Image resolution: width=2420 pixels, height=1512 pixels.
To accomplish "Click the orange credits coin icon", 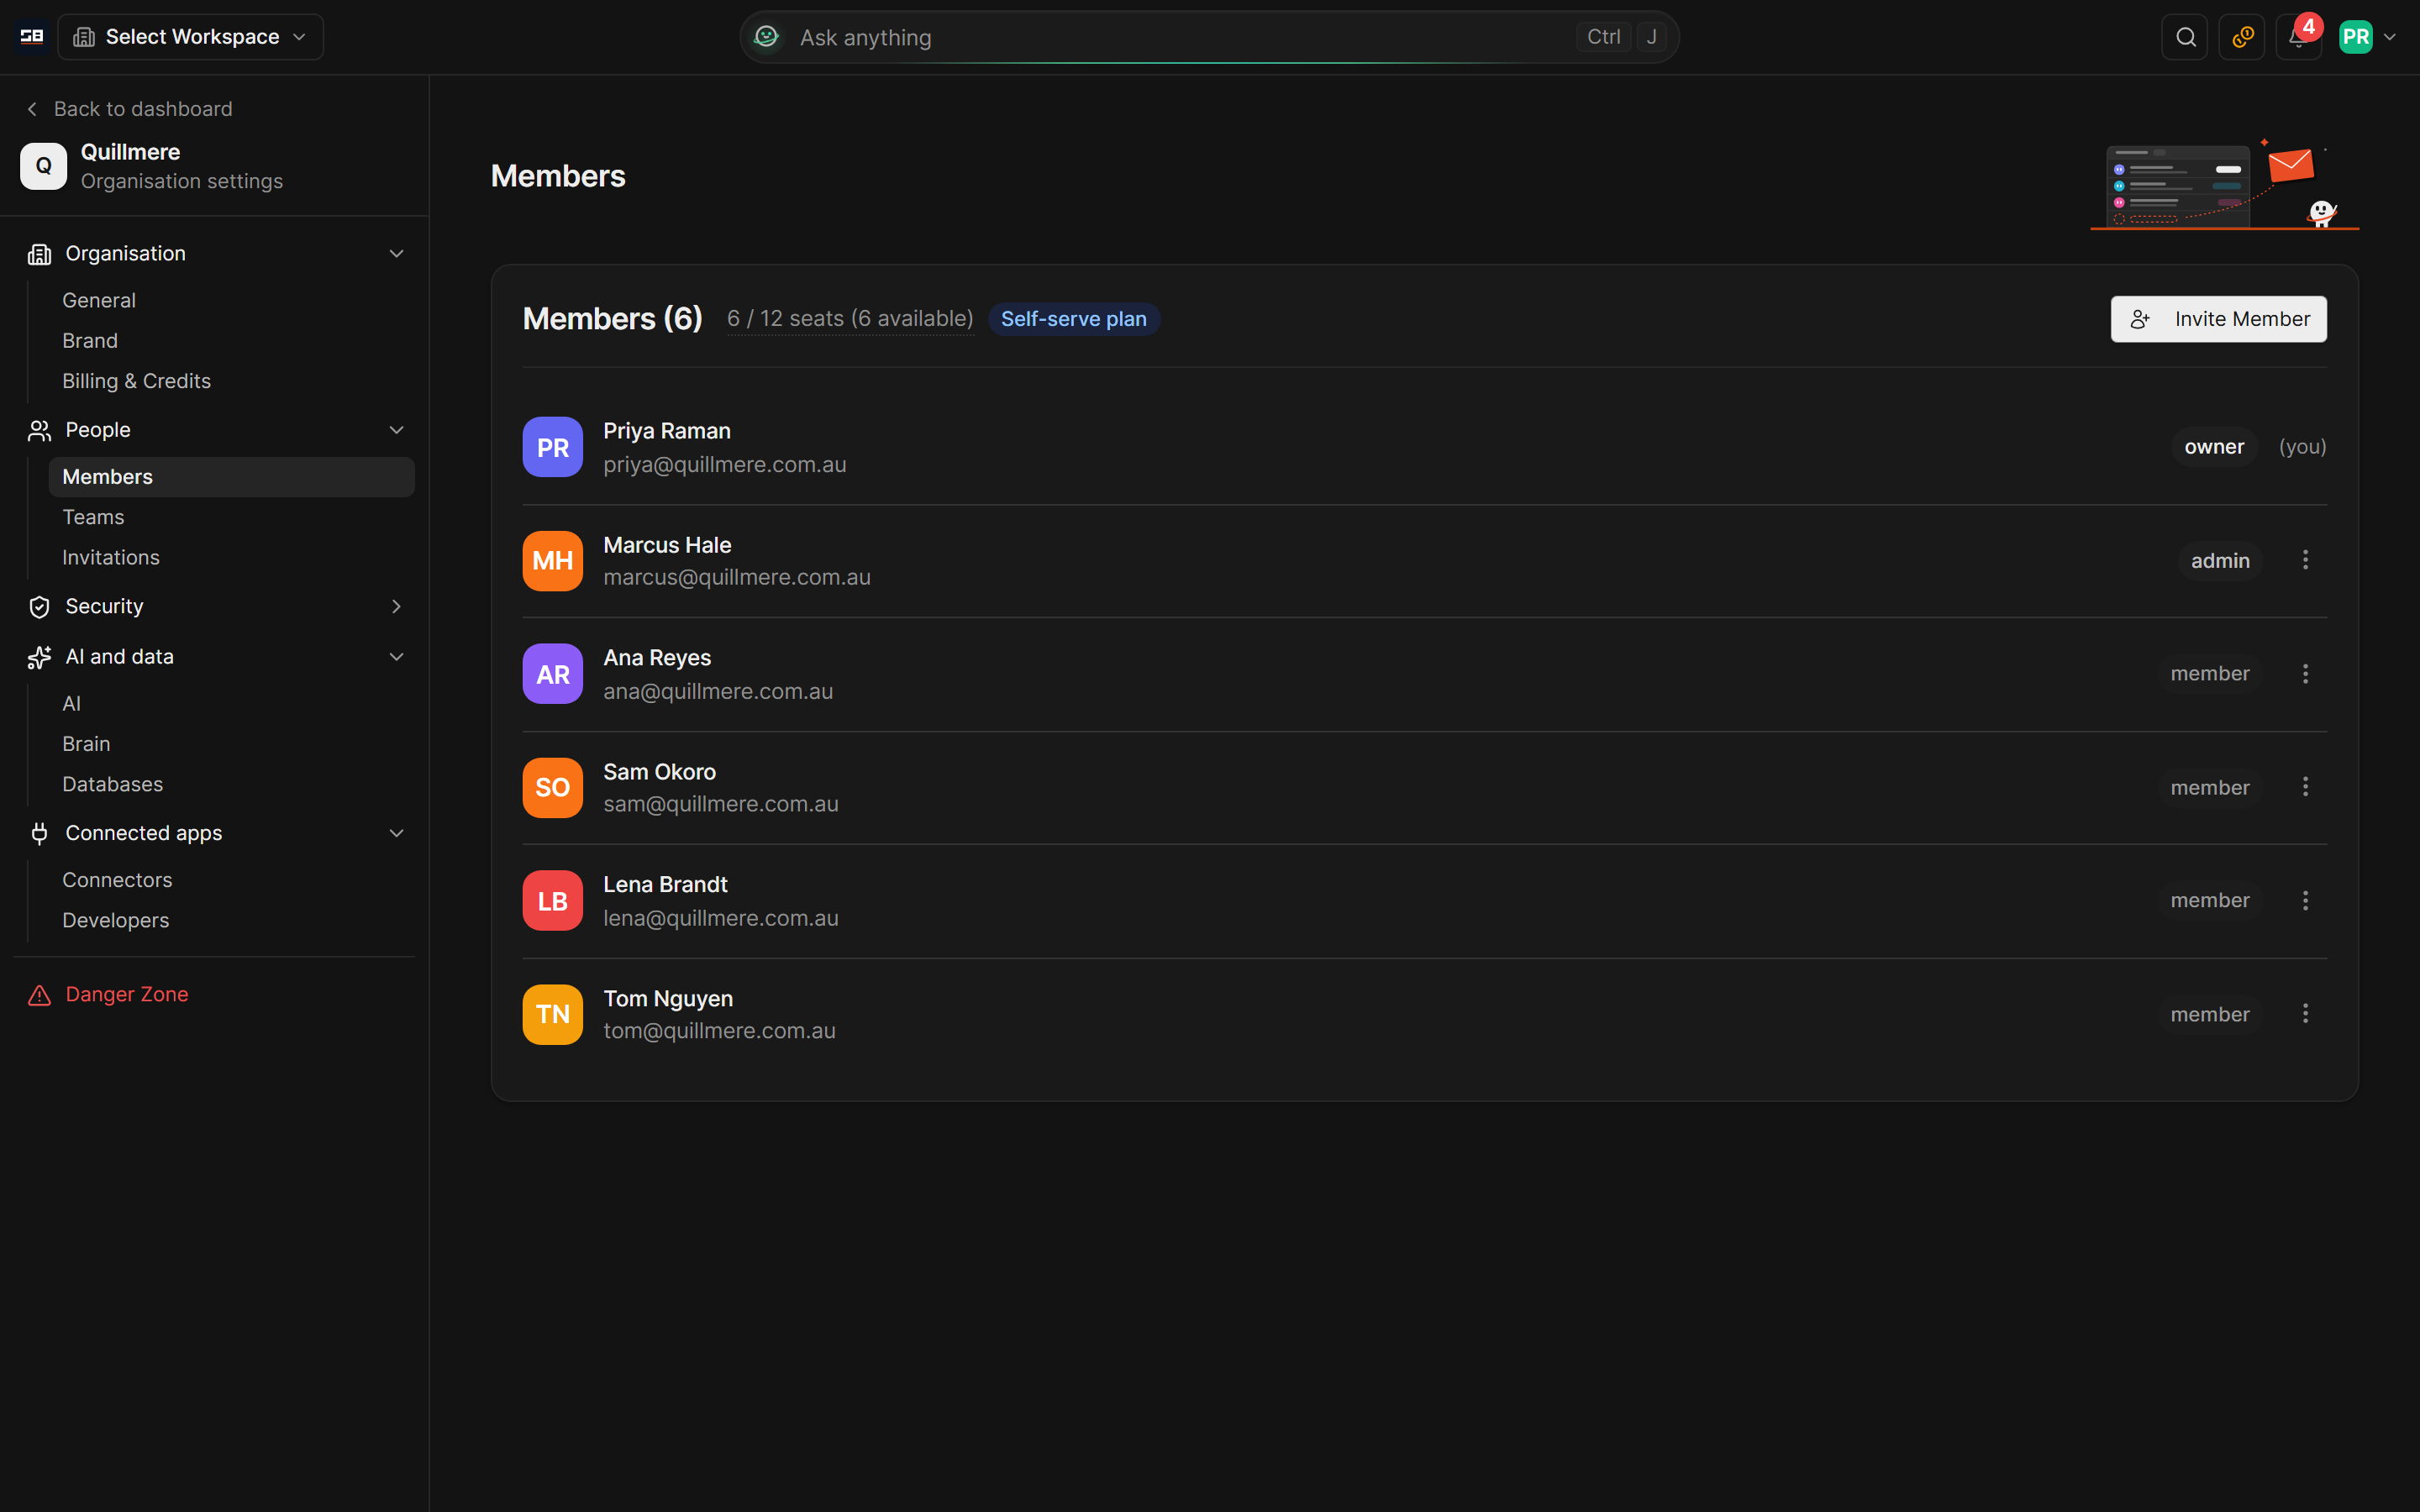I will coord(2242,37).
